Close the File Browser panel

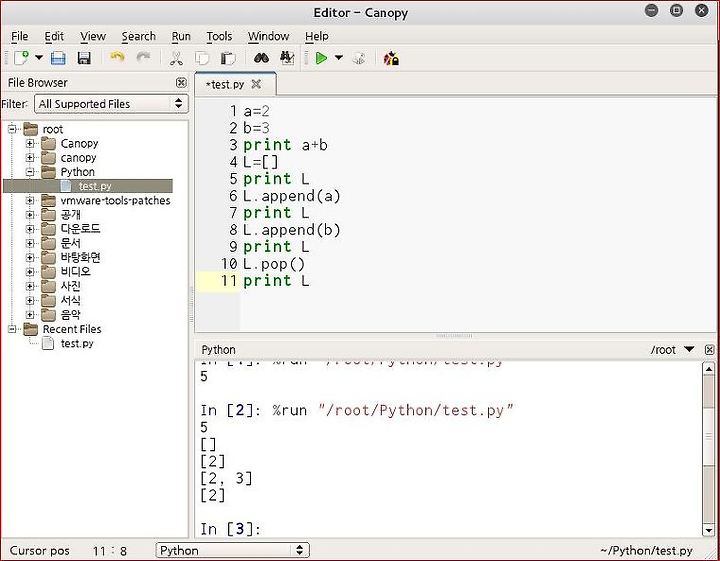181,83
